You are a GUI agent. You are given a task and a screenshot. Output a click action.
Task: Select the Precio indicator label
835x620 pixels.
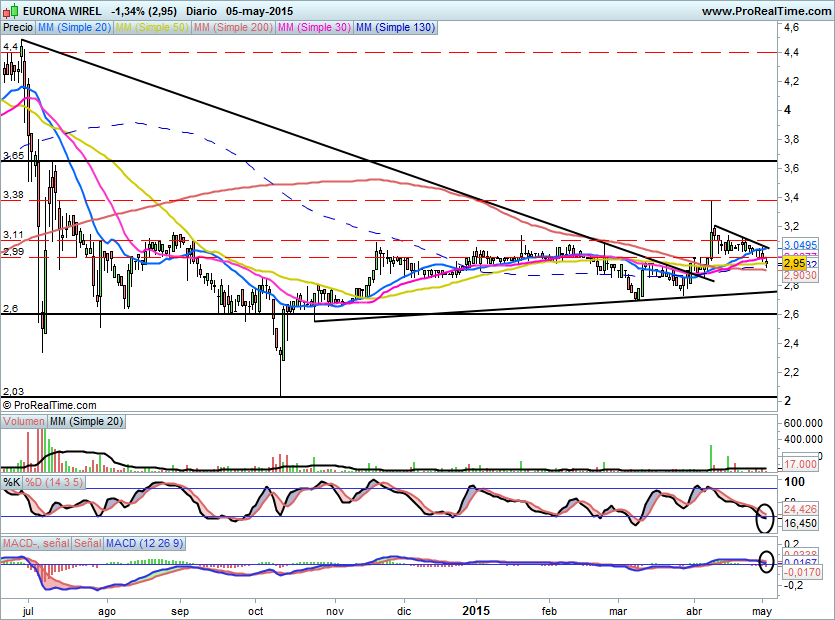(18, 27)
